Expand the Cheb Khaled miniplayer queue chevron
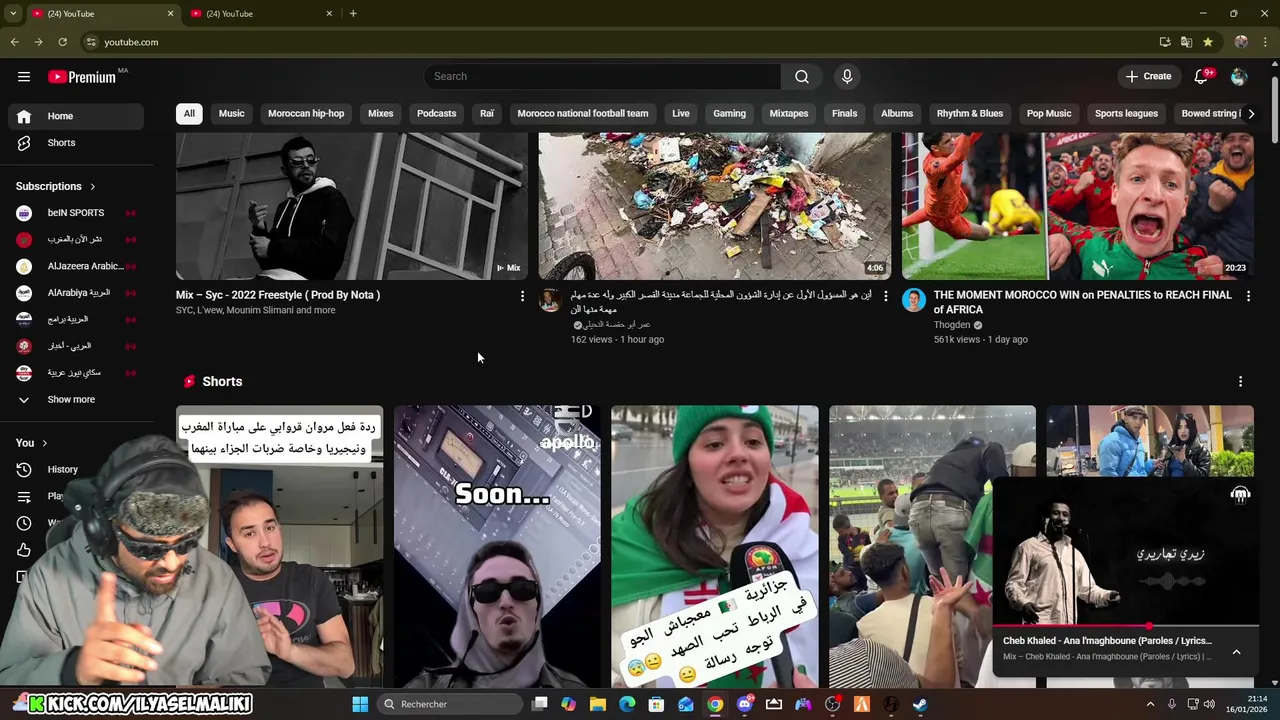The width and height of the screenshot is (1280, 720). (1236, 652)
